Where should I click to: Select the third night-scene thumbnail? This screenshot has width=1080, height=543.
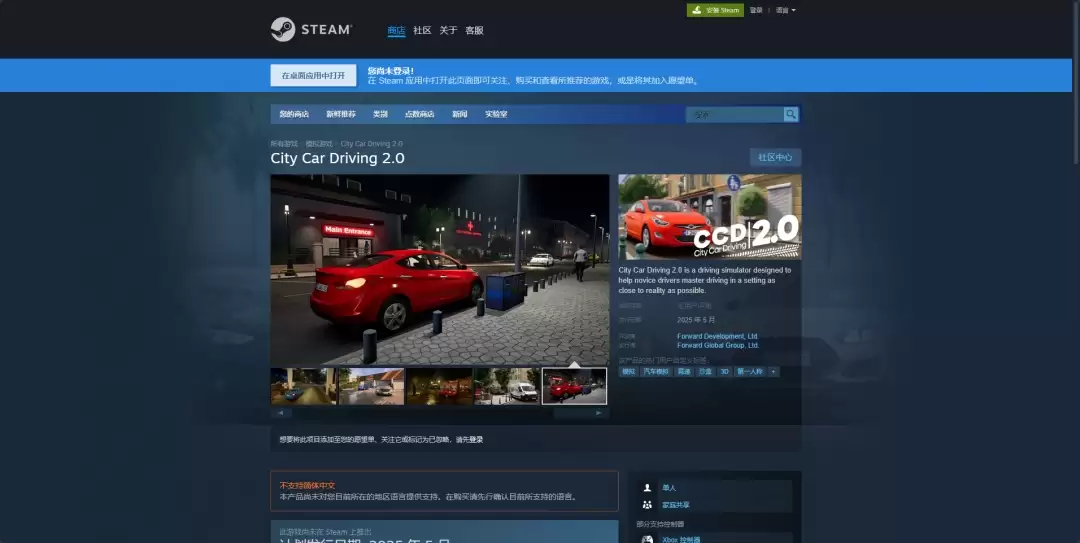point(439,386)
